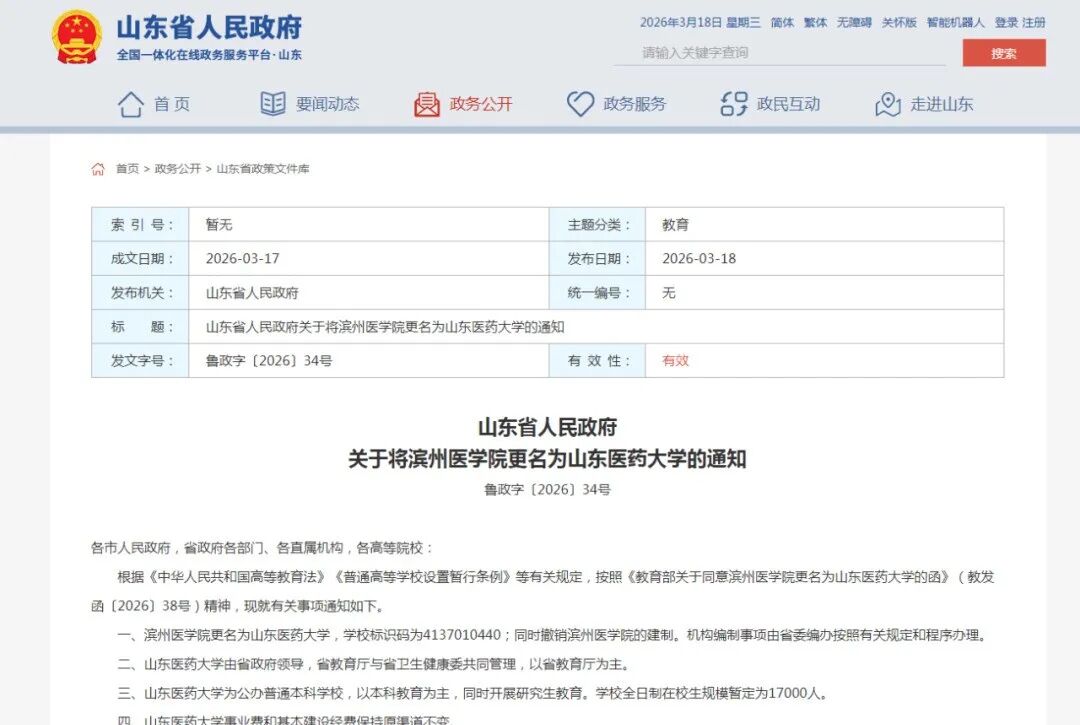
Task: Click the interaction icon beside 政民互动
Action: point(734,104)
